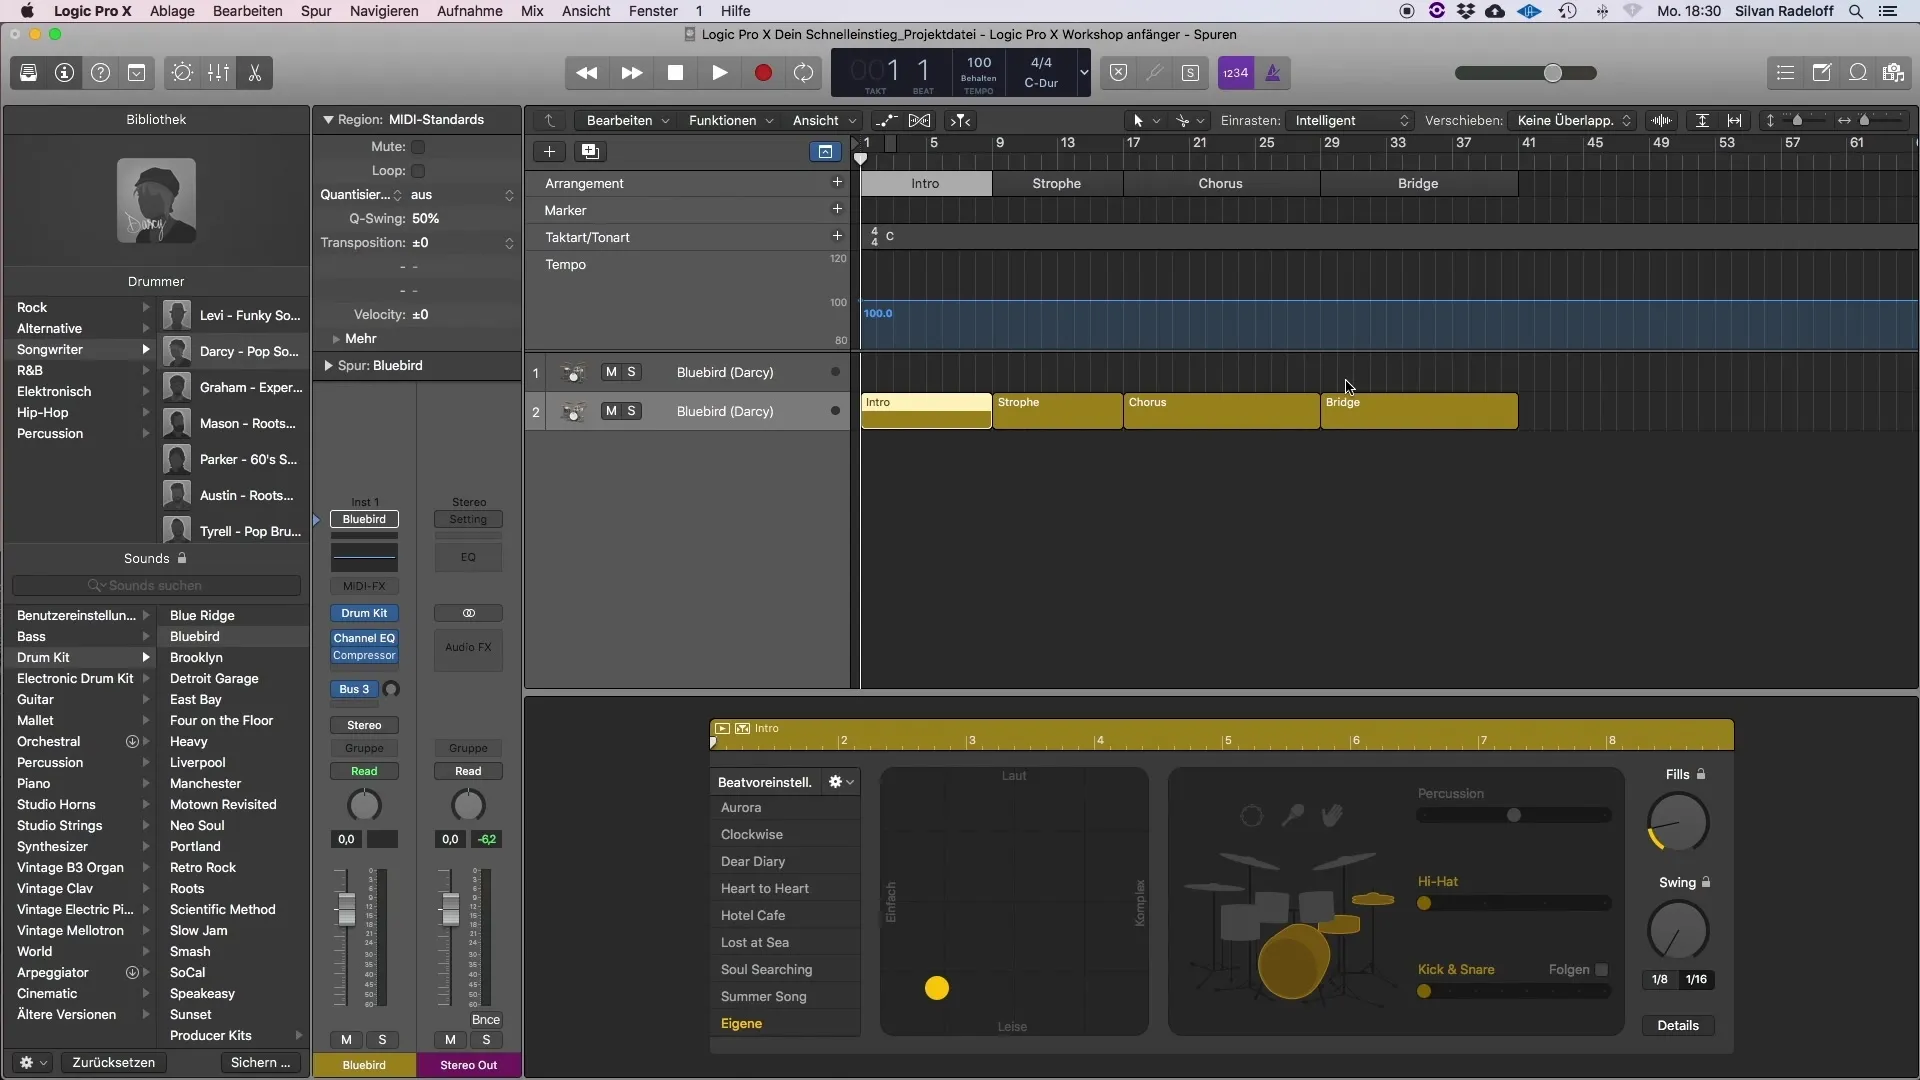Solo track 2 Bluebird (Darcy)

tap(631, 411)
